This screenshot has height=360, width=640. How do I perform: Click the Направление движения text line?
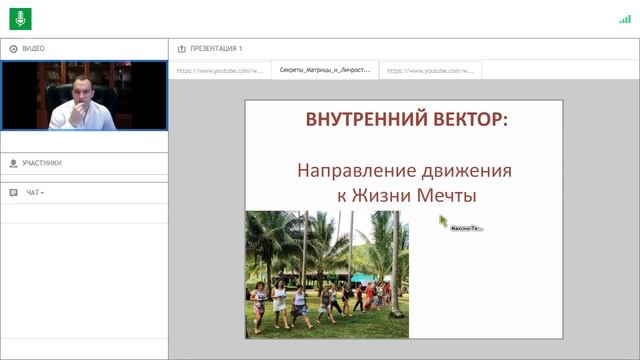click(x=404, y=170)
